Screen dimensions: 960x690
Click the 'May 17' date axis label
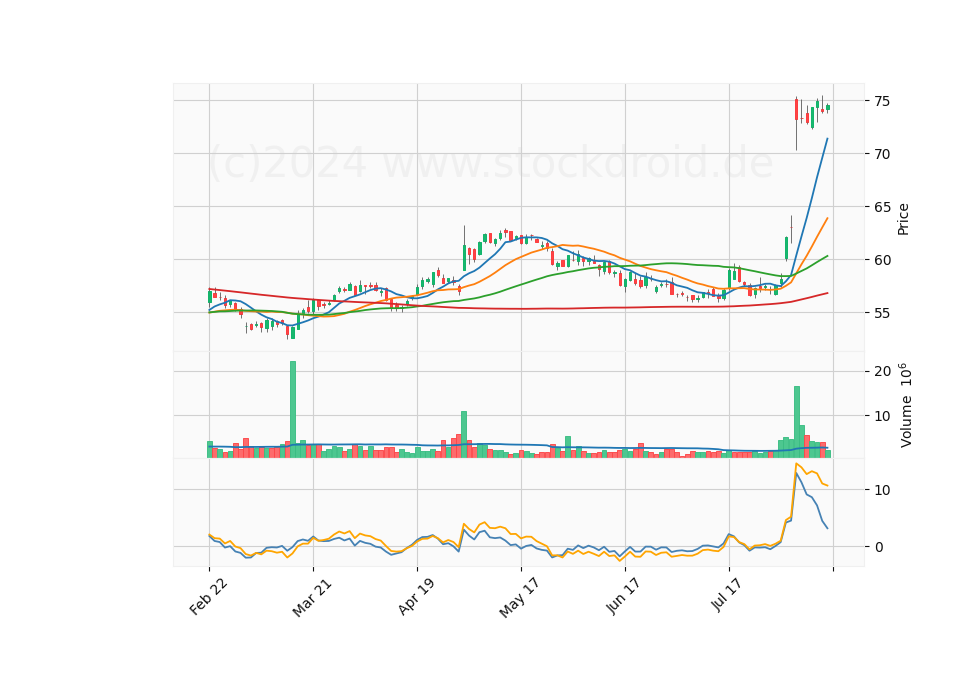tap(519, 598)
